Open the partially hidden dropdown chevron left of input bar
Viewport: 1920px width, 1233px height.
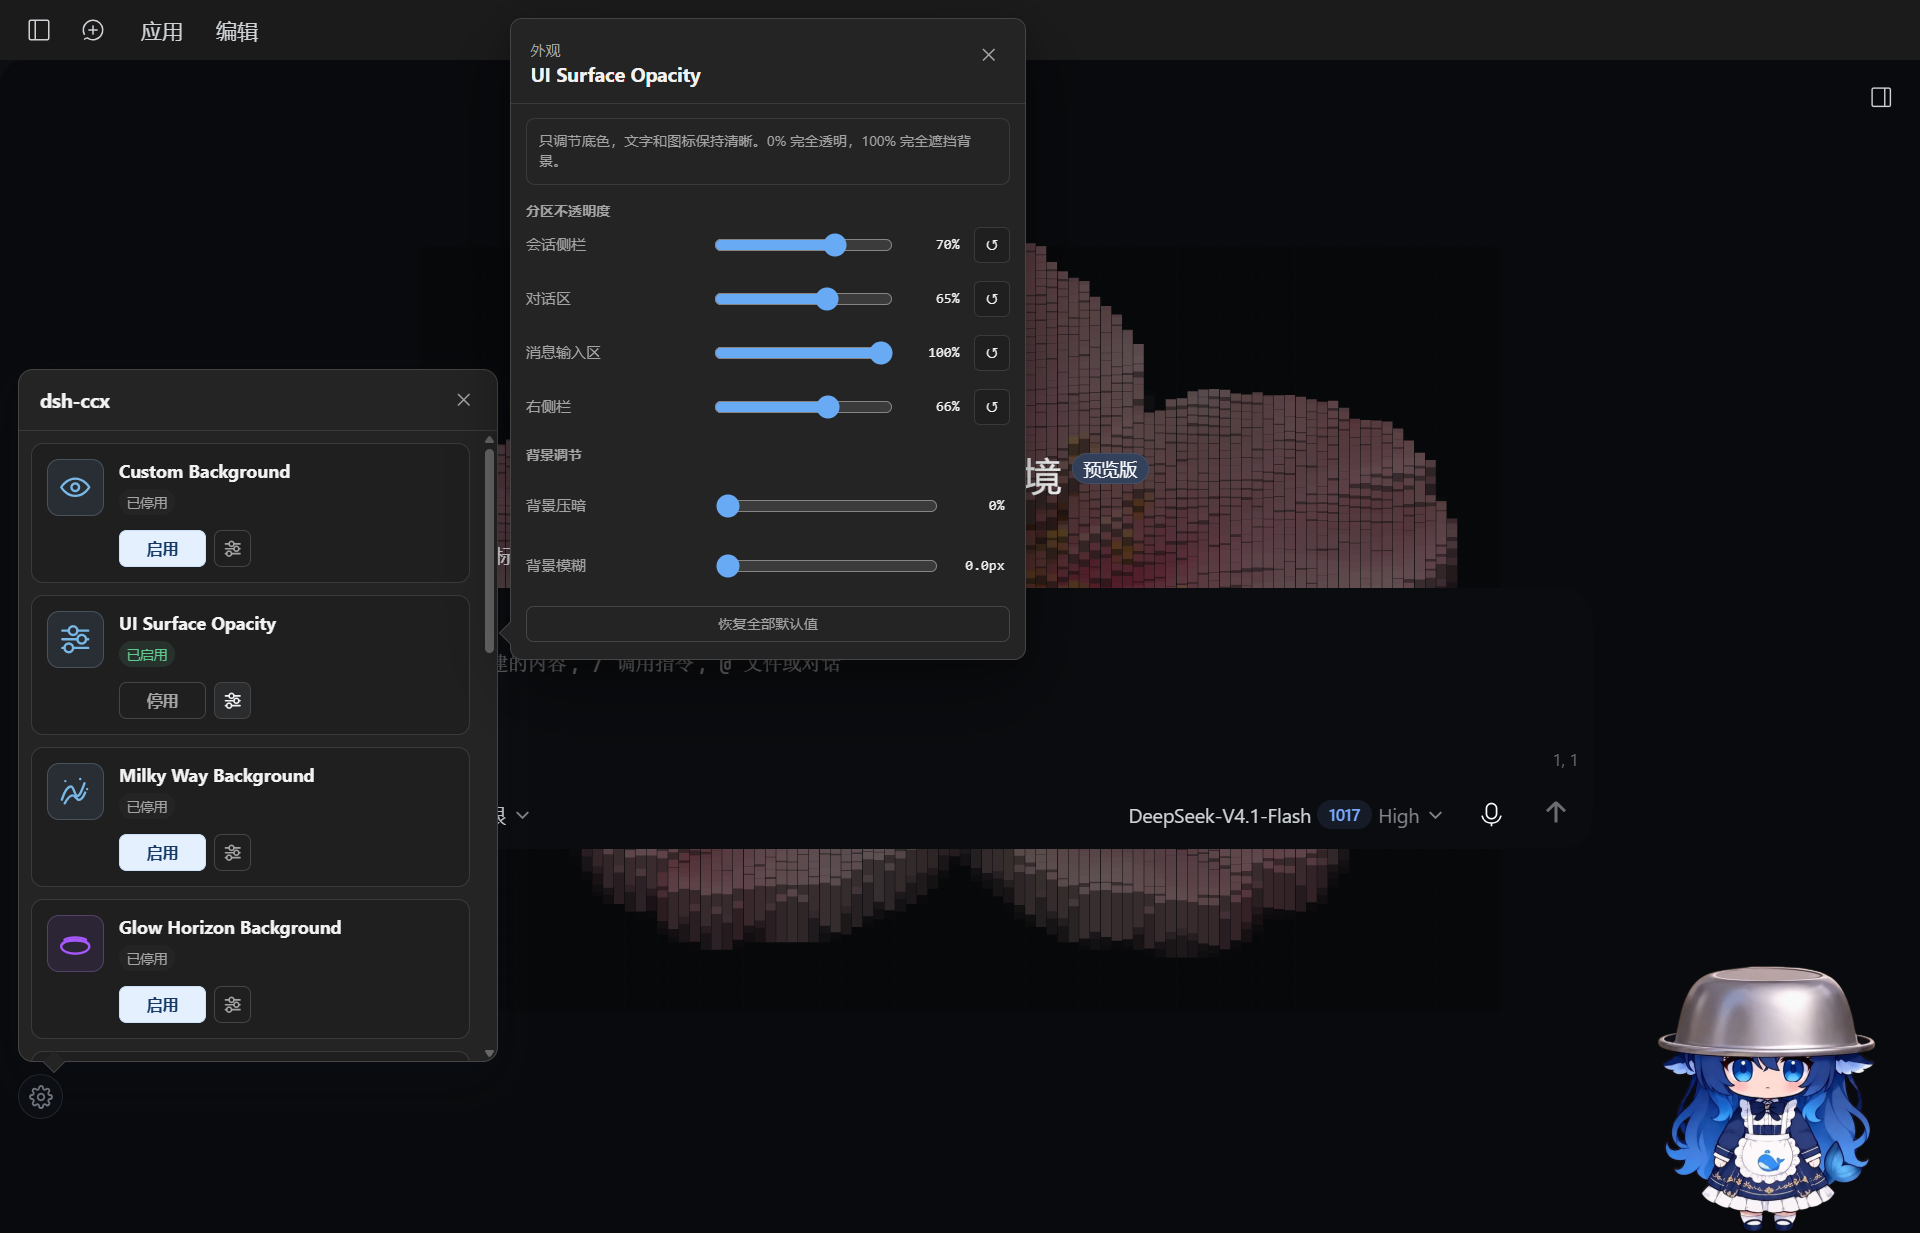(522, 816)
